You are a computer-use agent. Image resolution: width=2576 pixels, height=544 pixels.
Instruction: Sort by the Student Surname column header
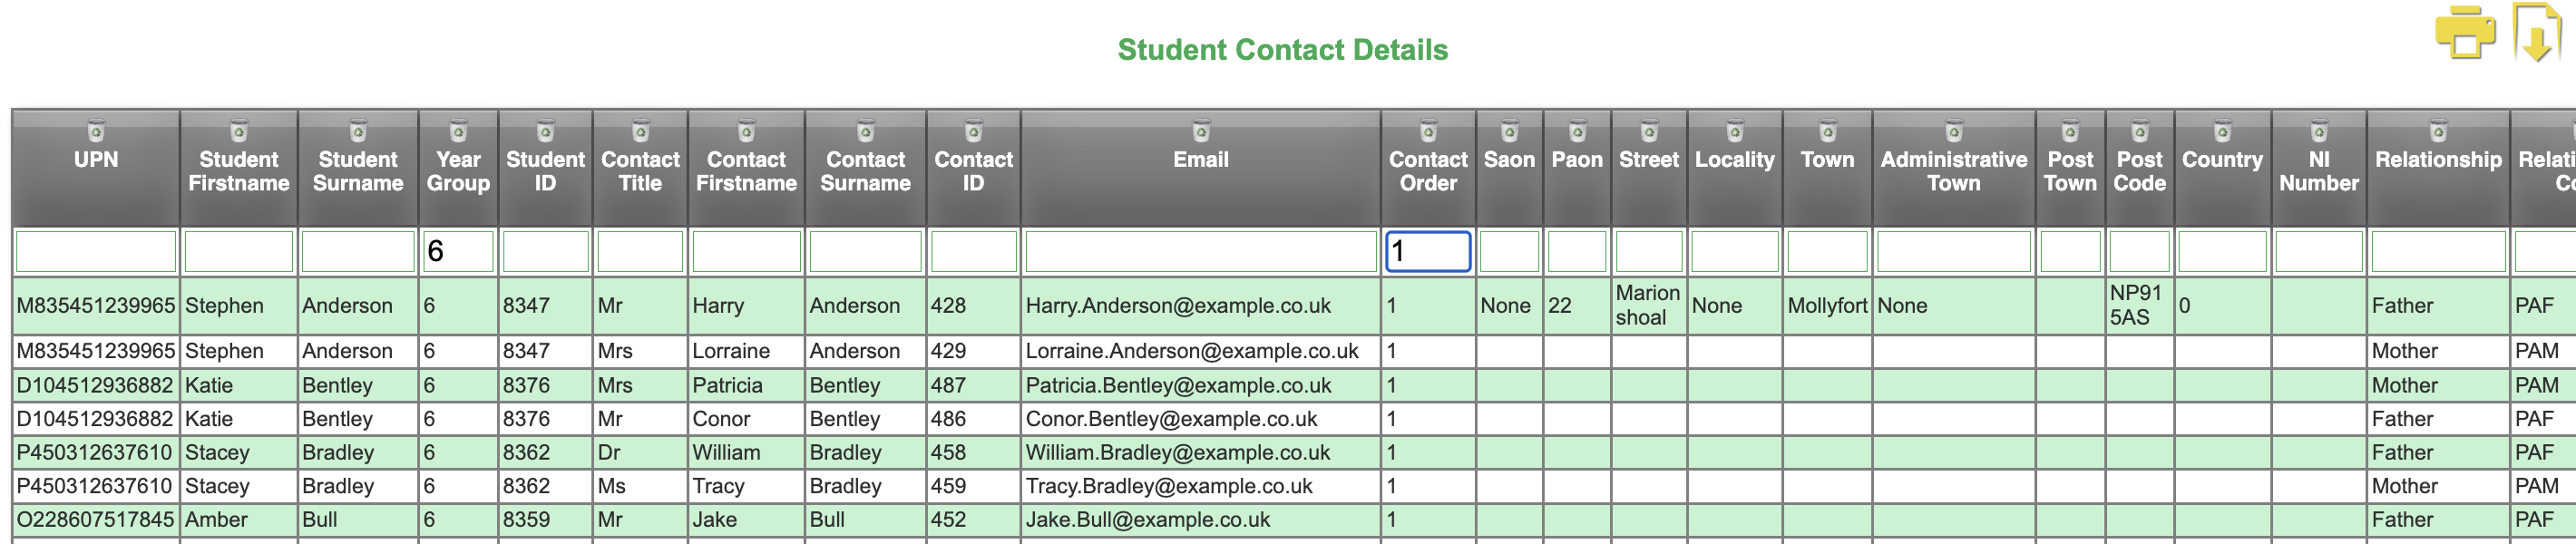tap(358, 171)
